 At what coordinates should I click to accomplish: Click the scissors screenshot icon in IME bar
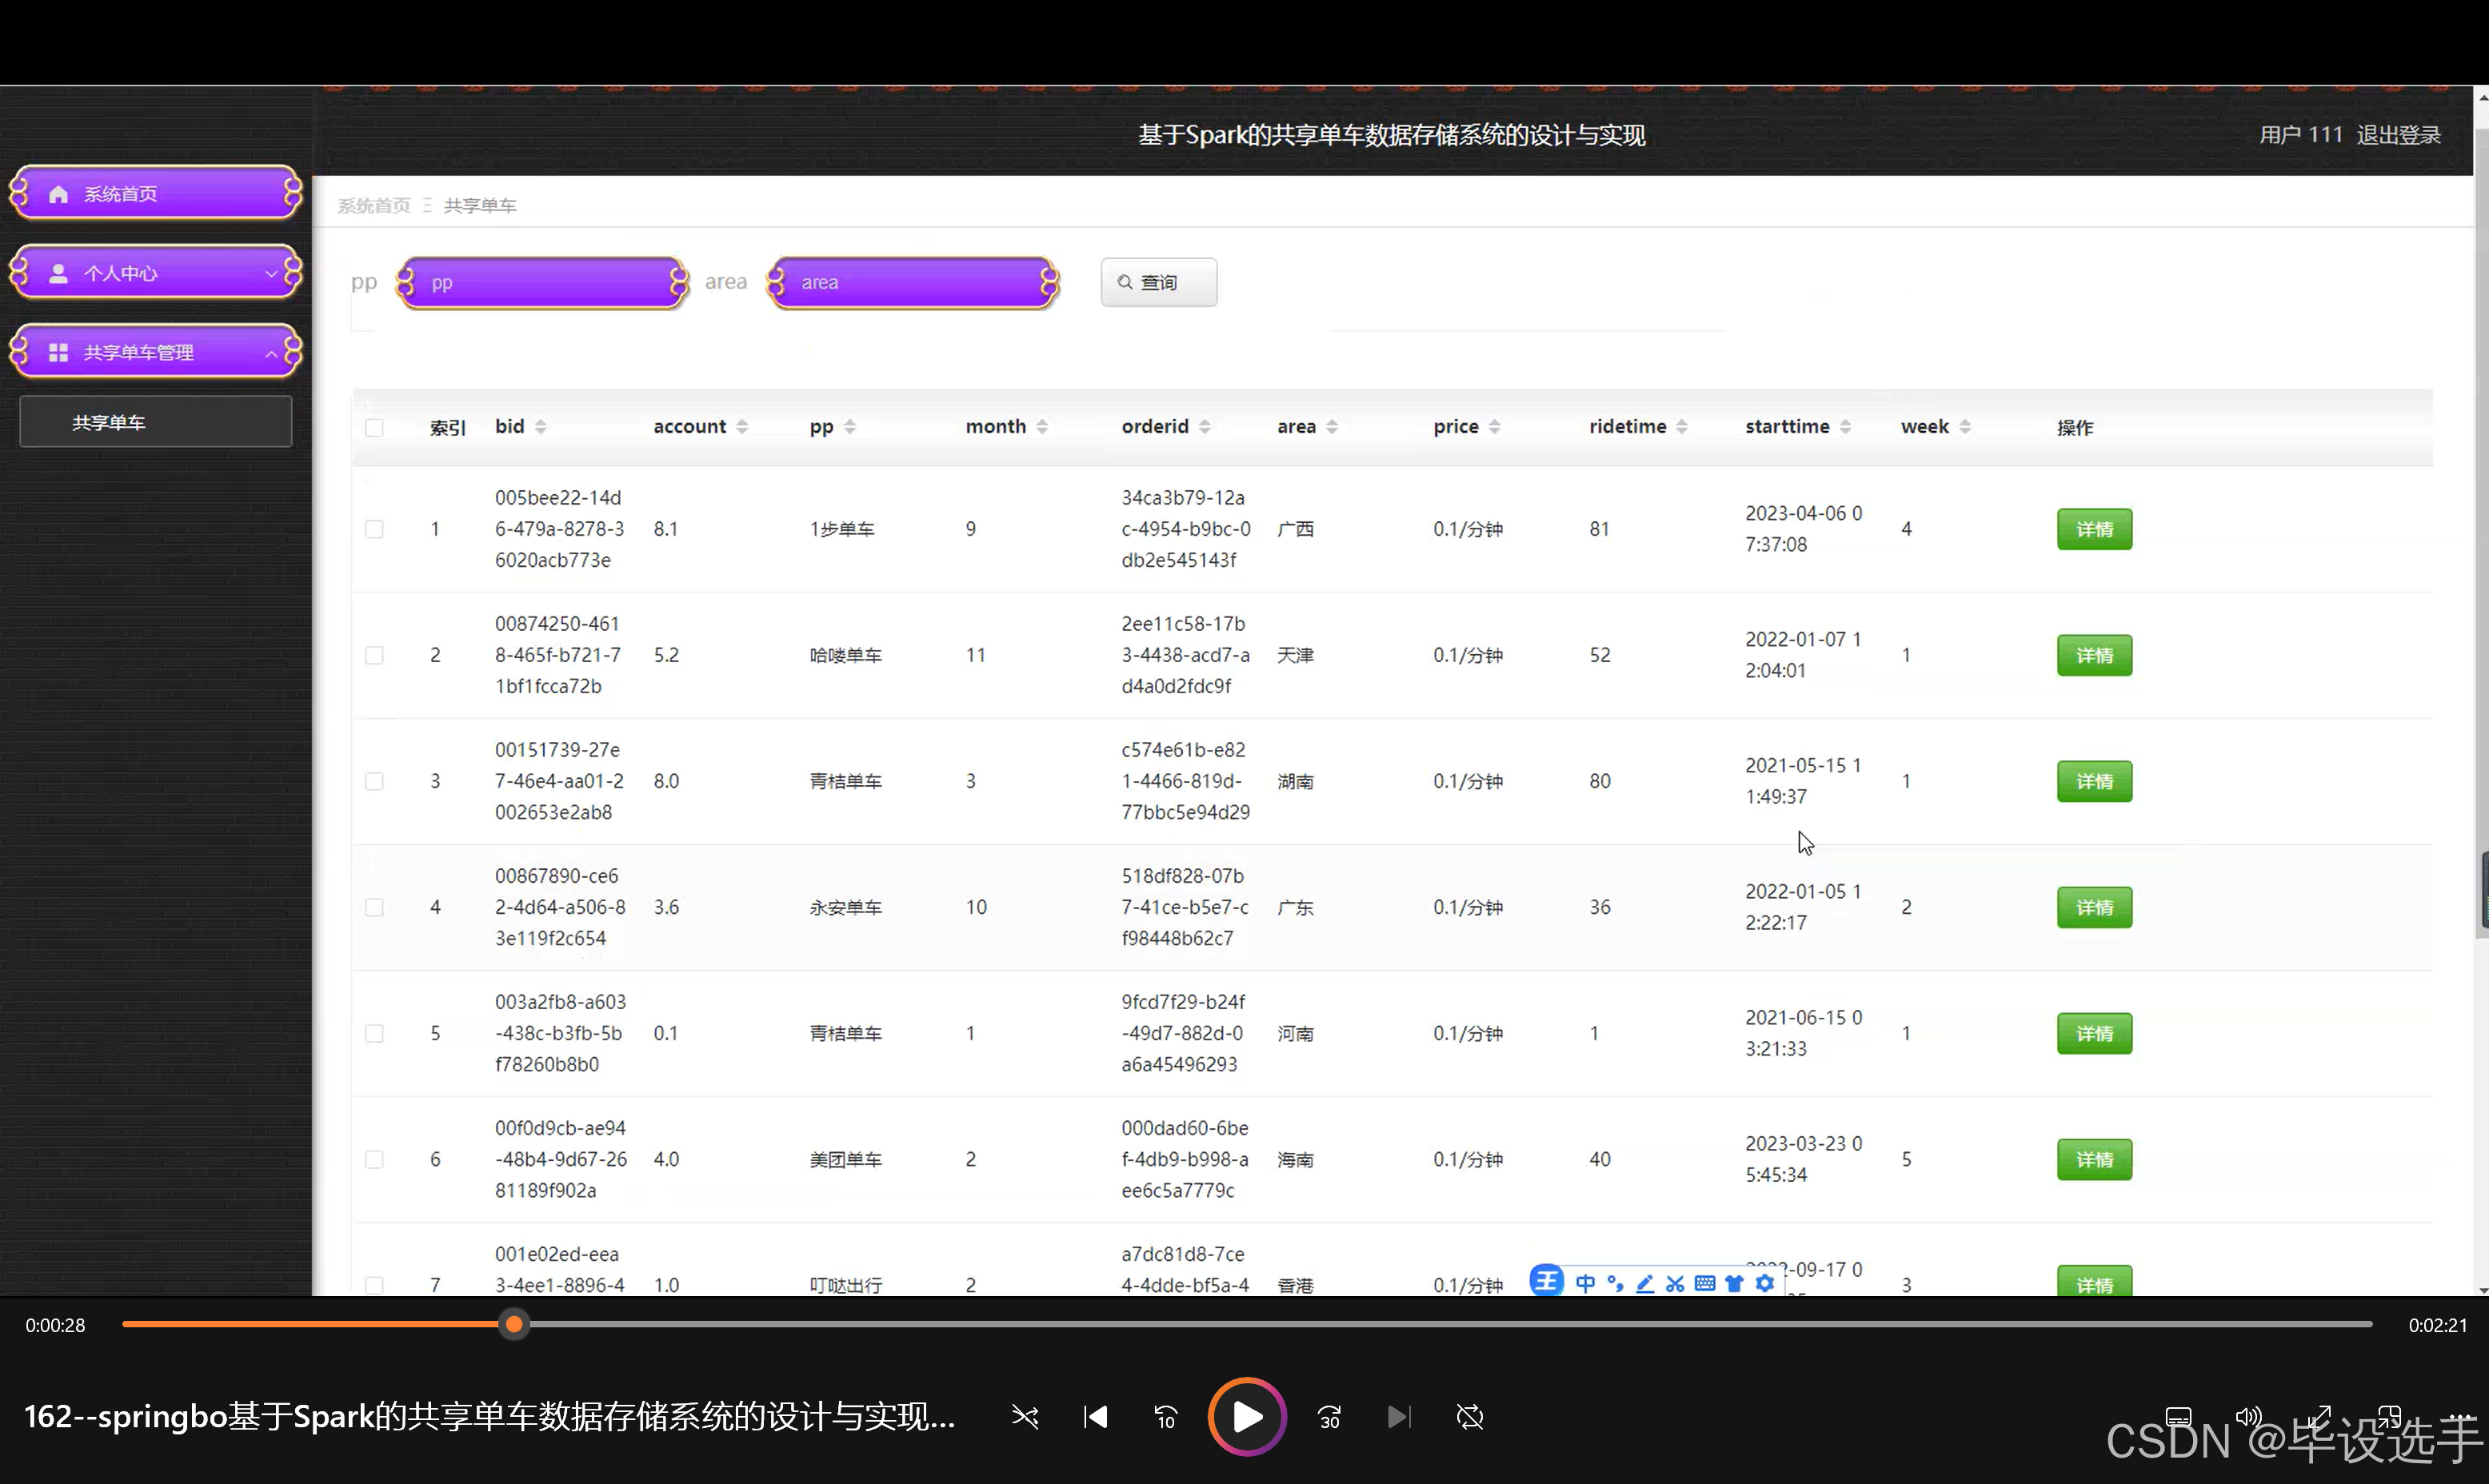click(1675, 1283)
